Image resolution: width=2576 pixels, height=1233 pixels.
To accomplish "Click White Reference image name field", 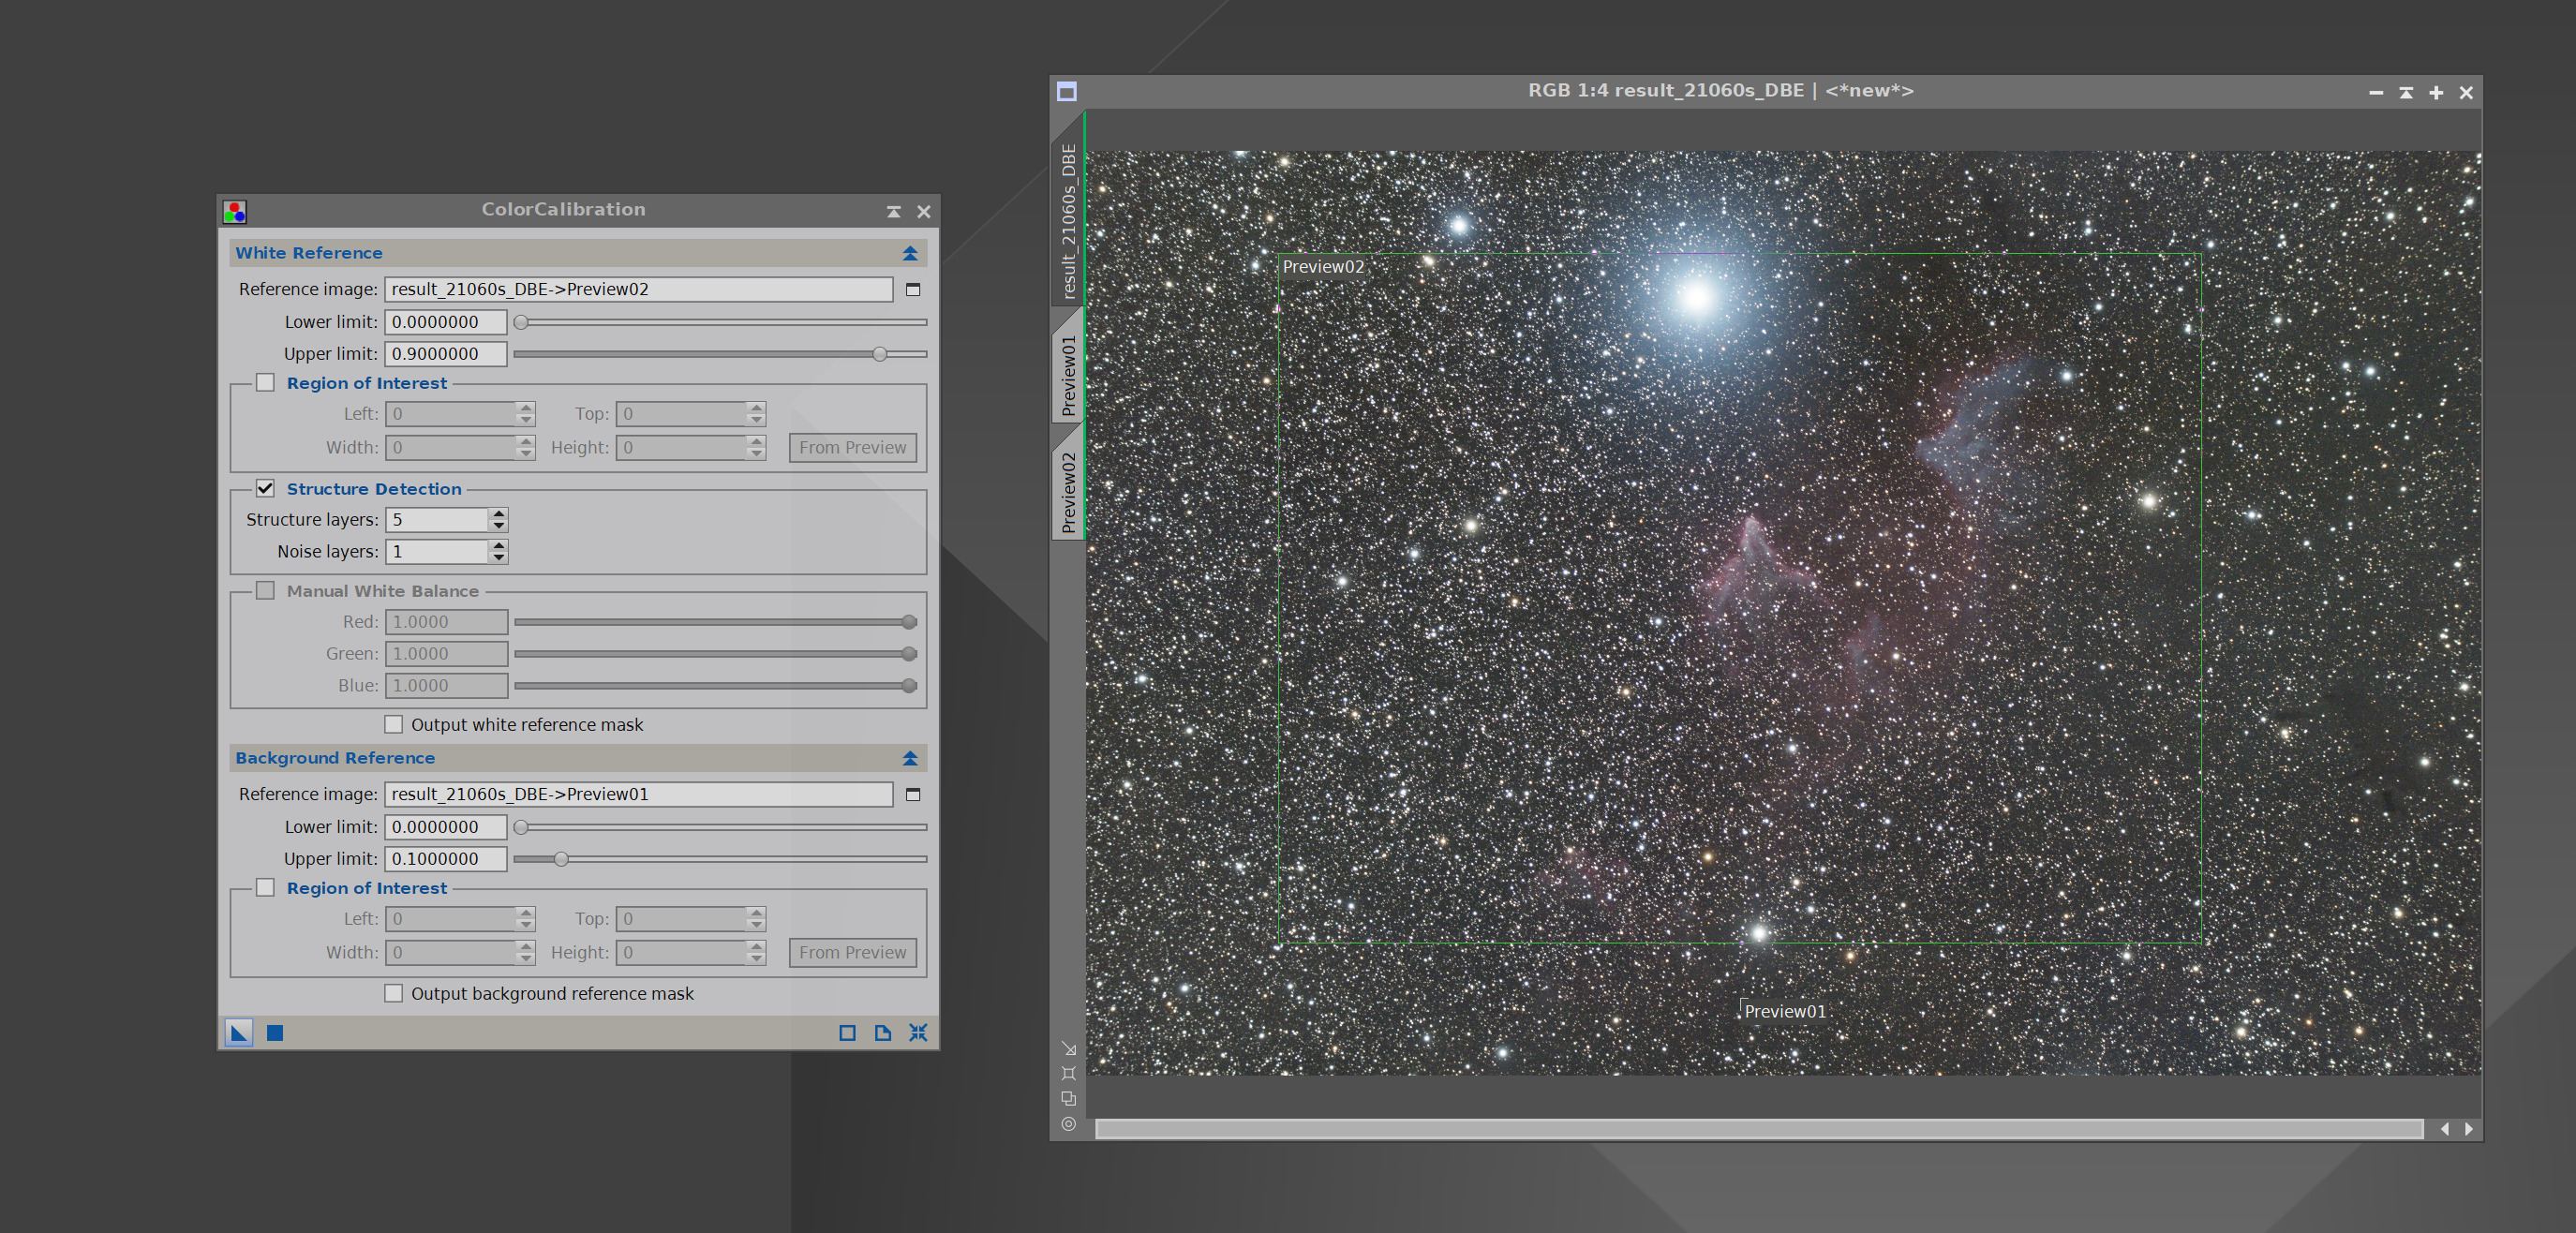I will click(638, 289).
